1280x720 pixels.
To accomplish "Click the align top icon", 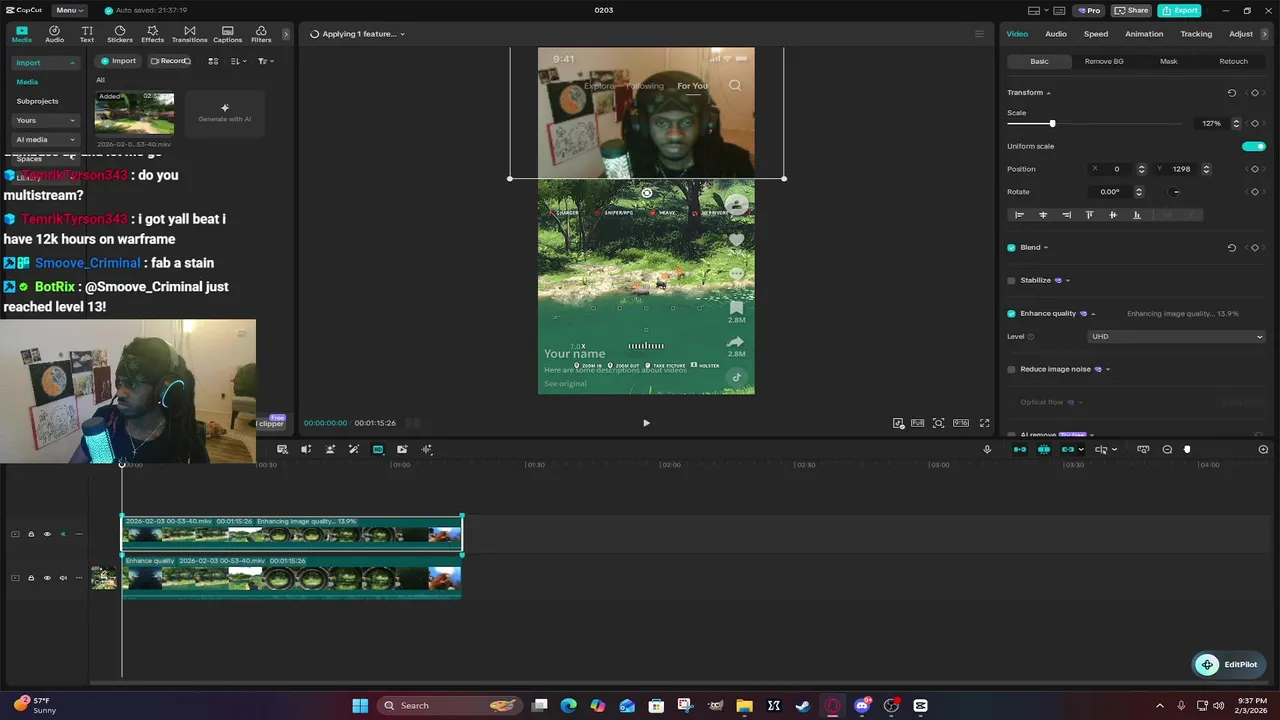I will 1089,215.
